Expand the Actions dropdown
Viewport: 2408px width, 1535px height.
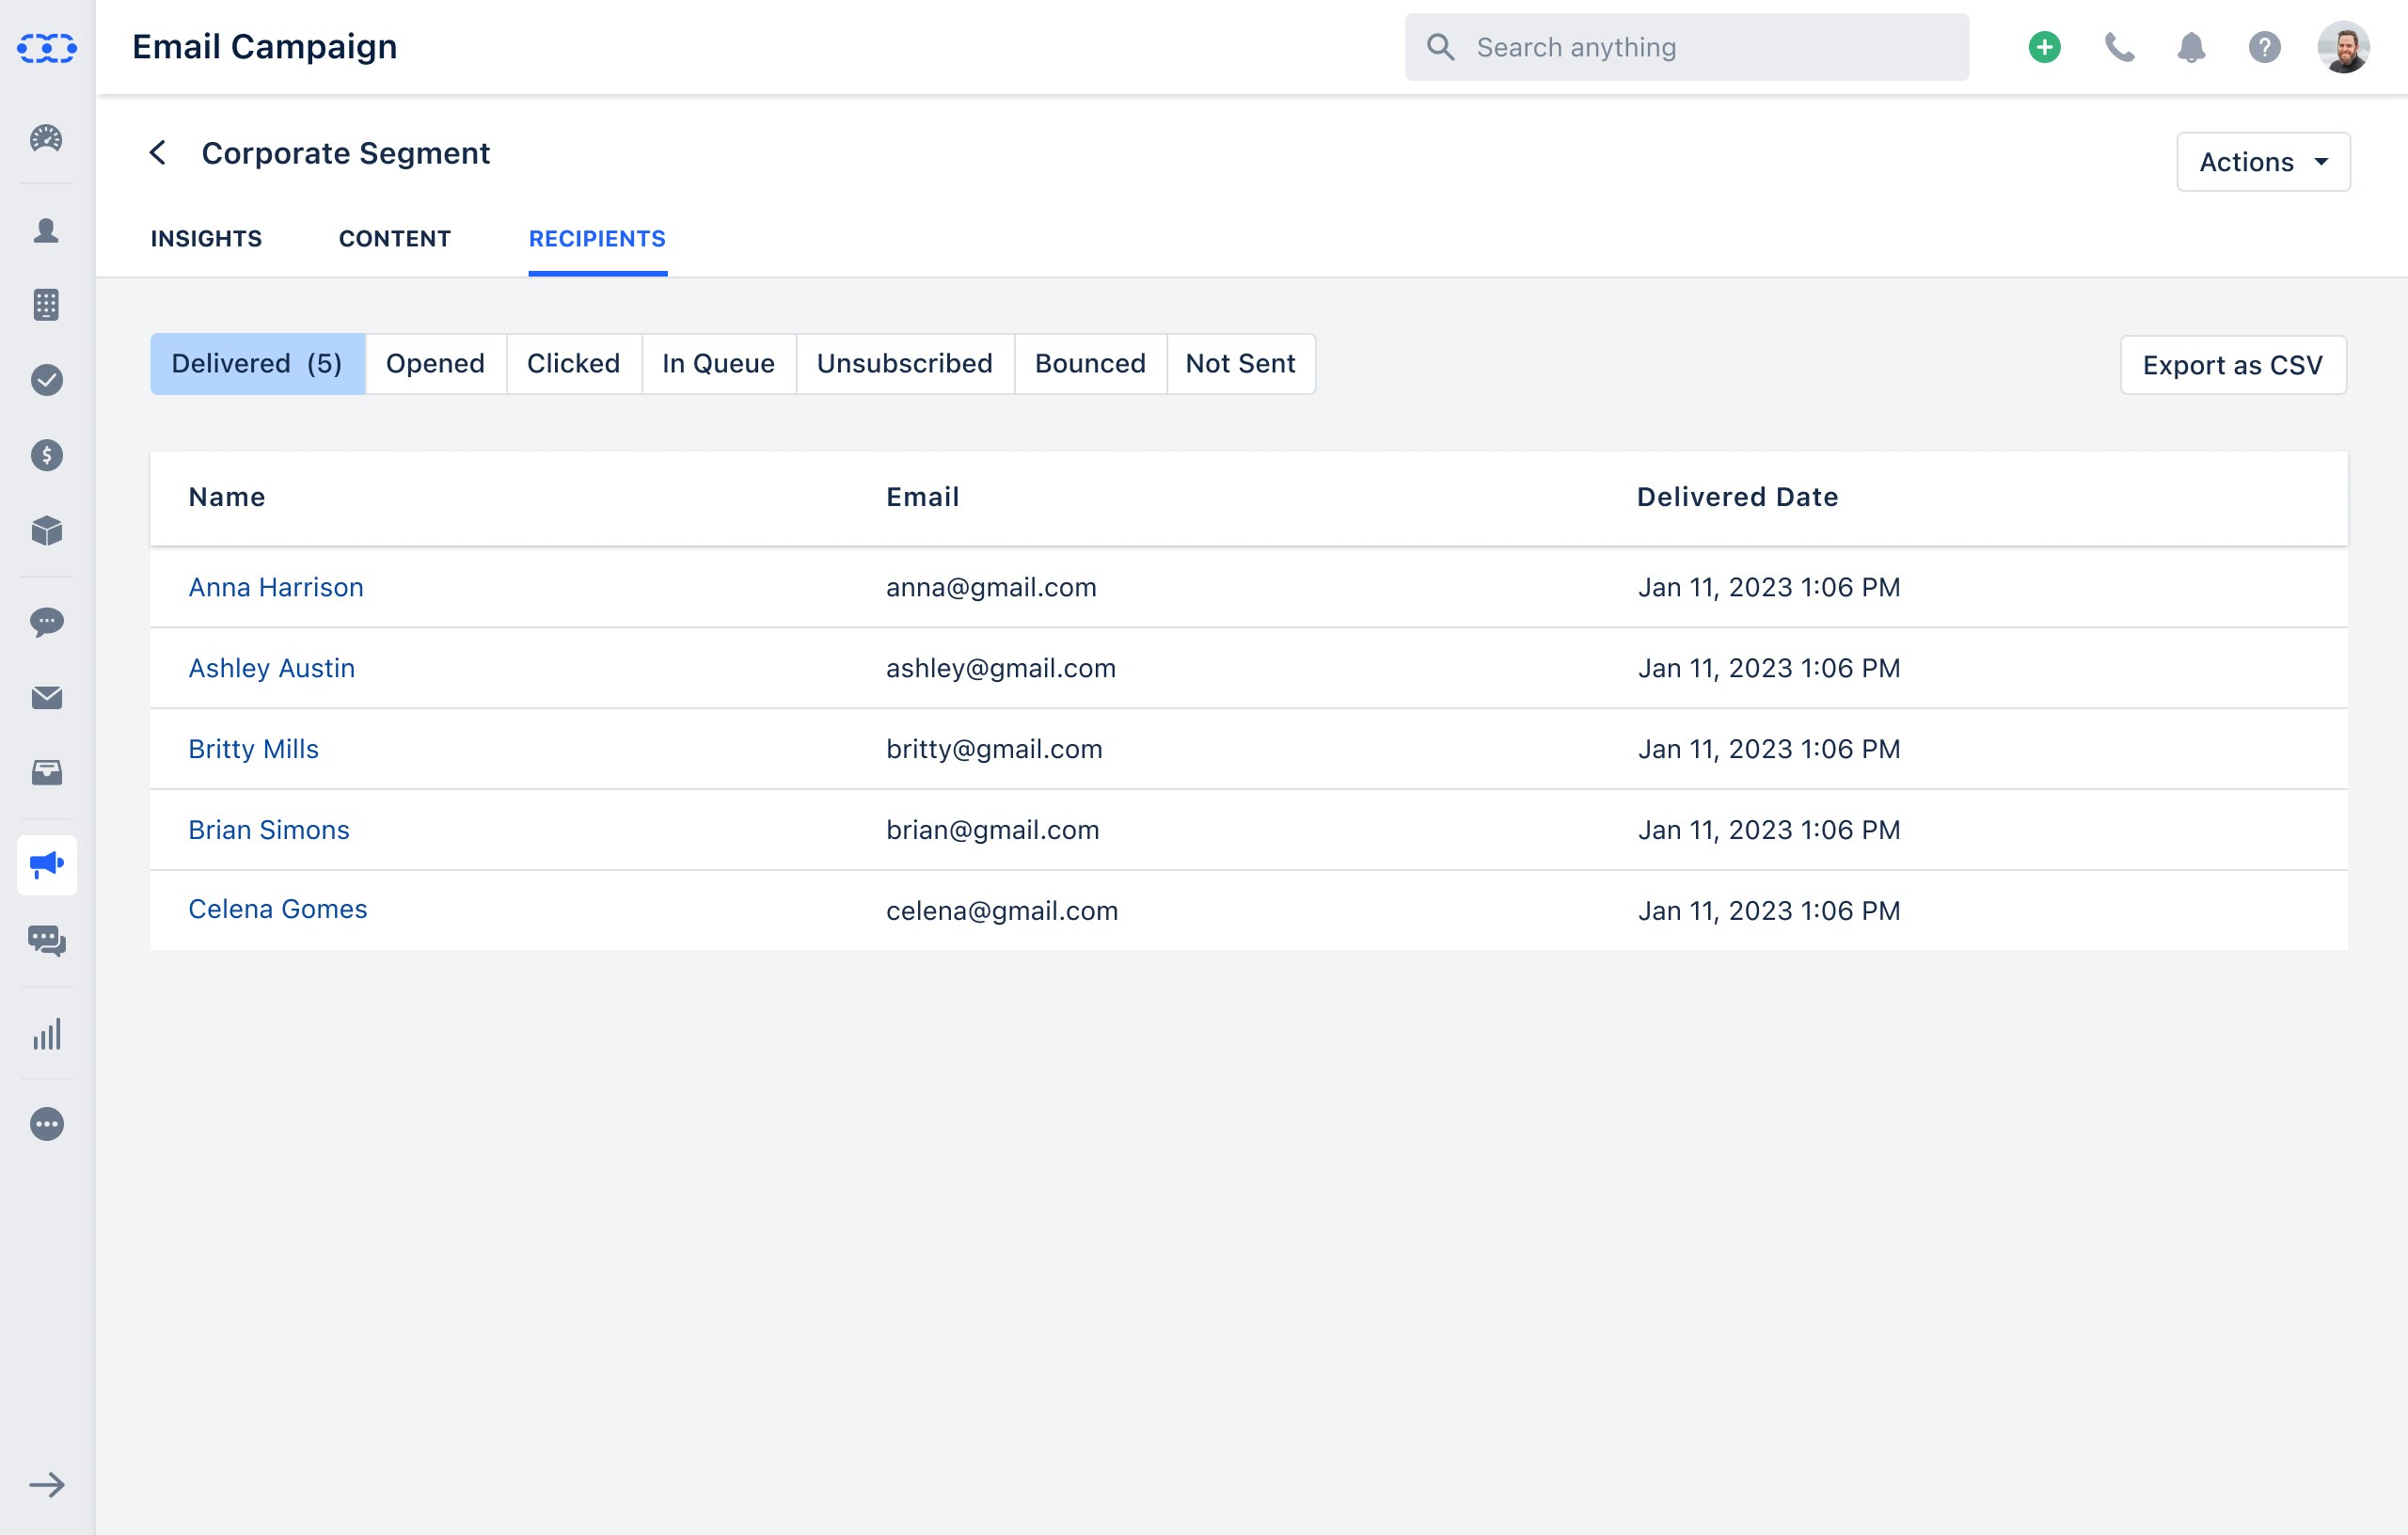coord(2263,162)
